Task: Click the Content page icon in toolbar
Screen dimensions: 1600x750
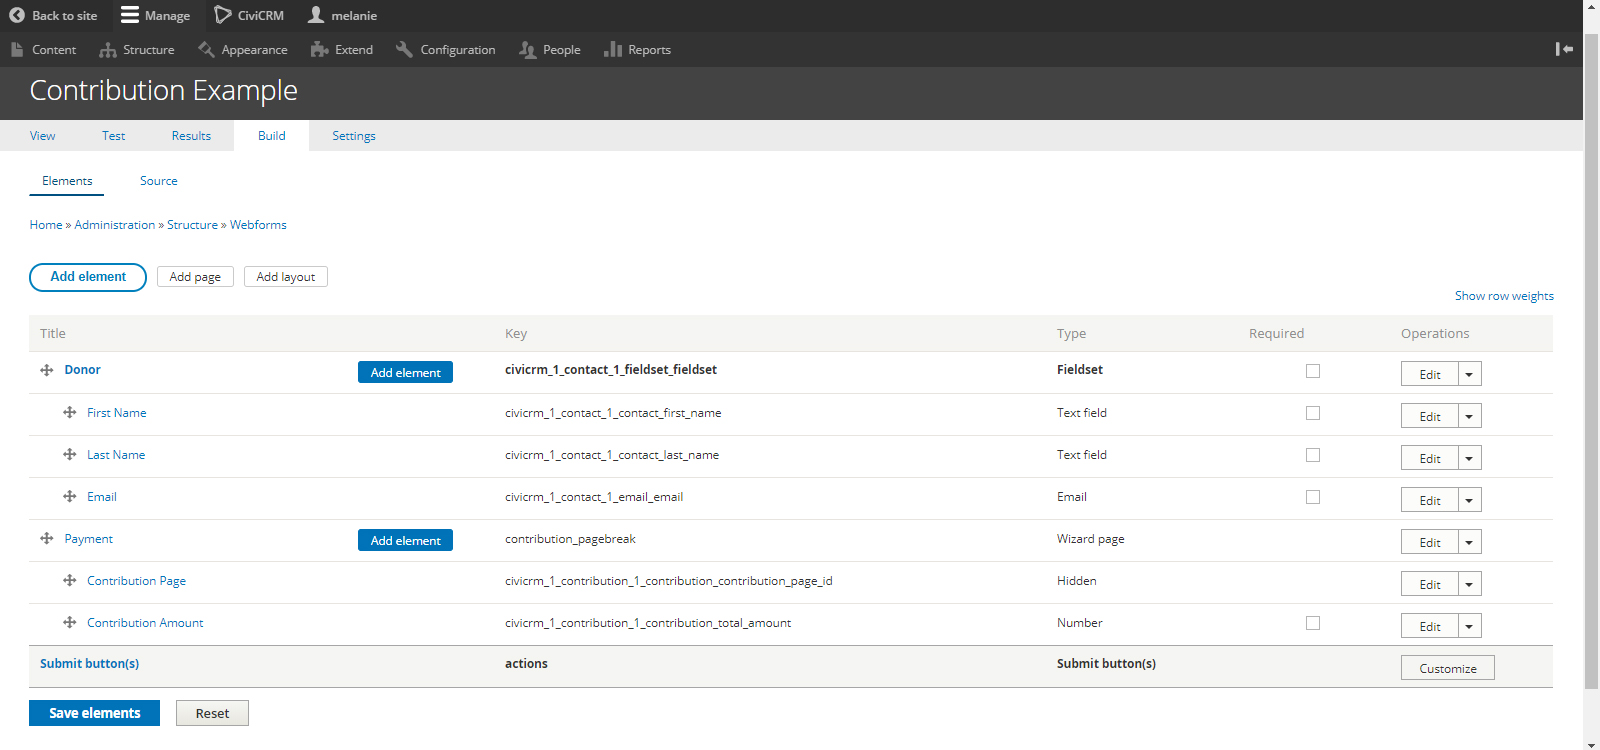Action: tap(17, 49)
